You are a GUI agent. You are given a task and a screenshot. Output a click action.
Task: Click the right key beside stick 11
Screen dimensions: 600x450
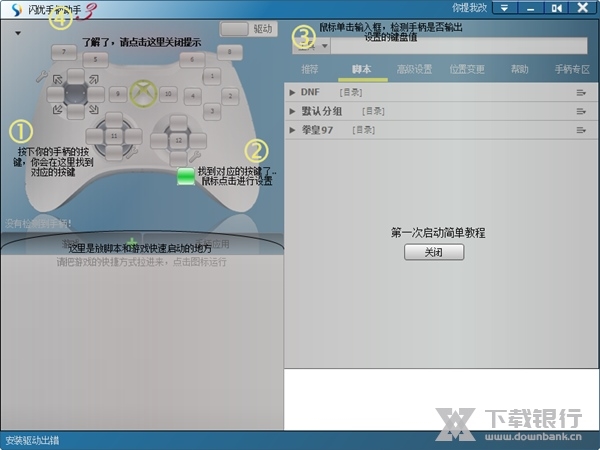tap(134, 136)
